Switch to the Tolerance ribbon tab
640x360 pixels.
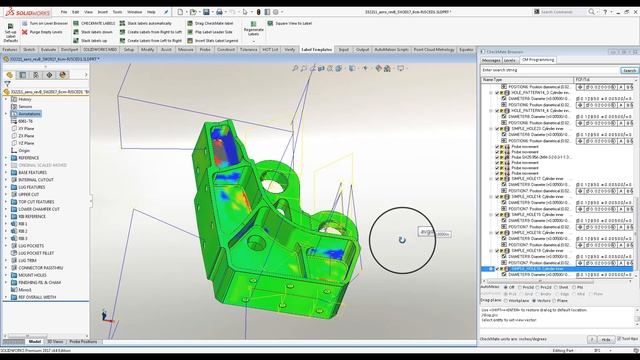248,49
